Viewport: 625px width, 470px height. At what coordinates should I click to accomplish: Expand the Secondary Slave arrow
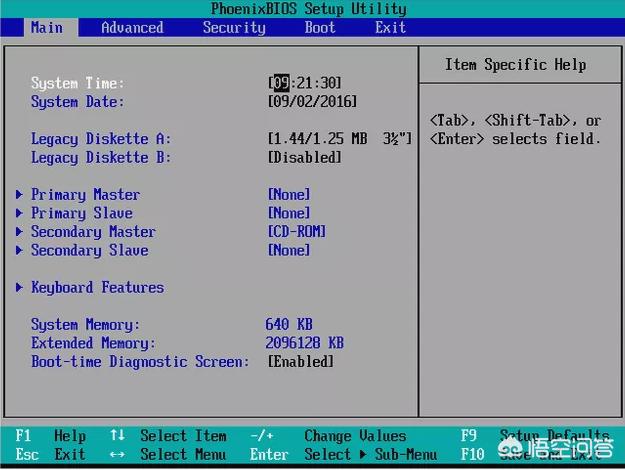click(x=19, y=250)
